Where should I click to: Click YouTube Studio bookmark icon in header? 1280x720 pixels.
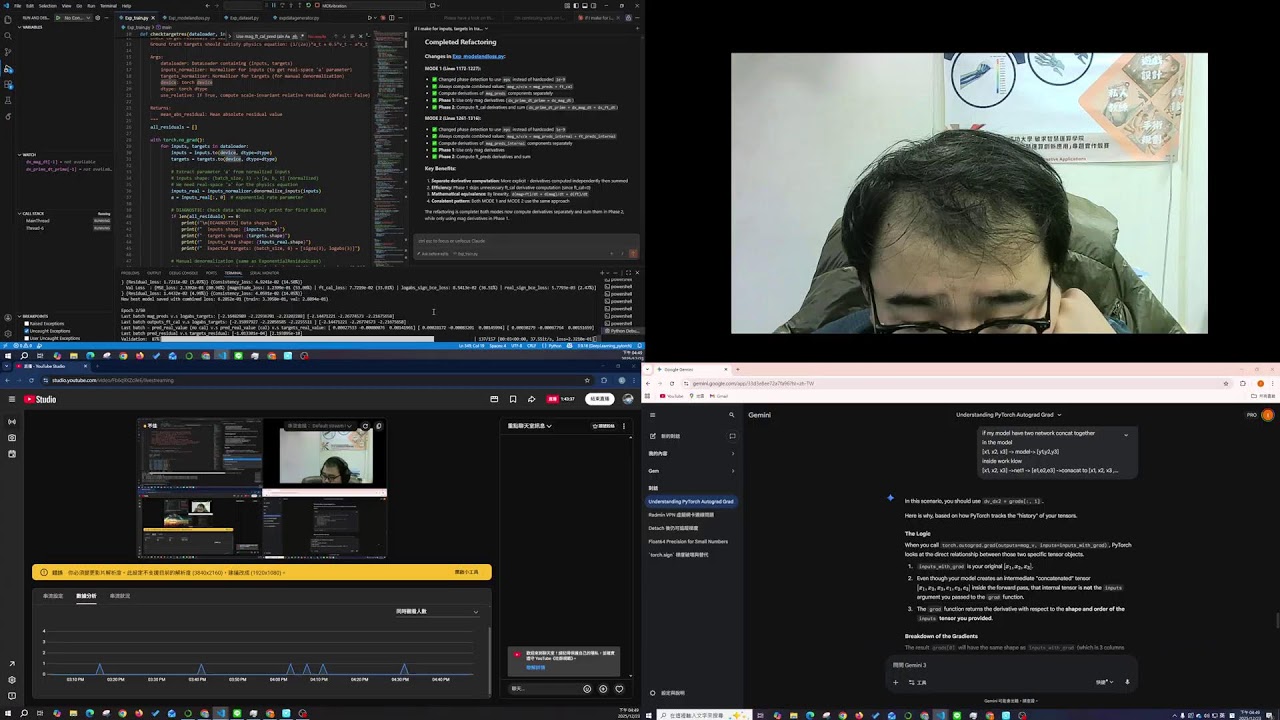(513, 399)
